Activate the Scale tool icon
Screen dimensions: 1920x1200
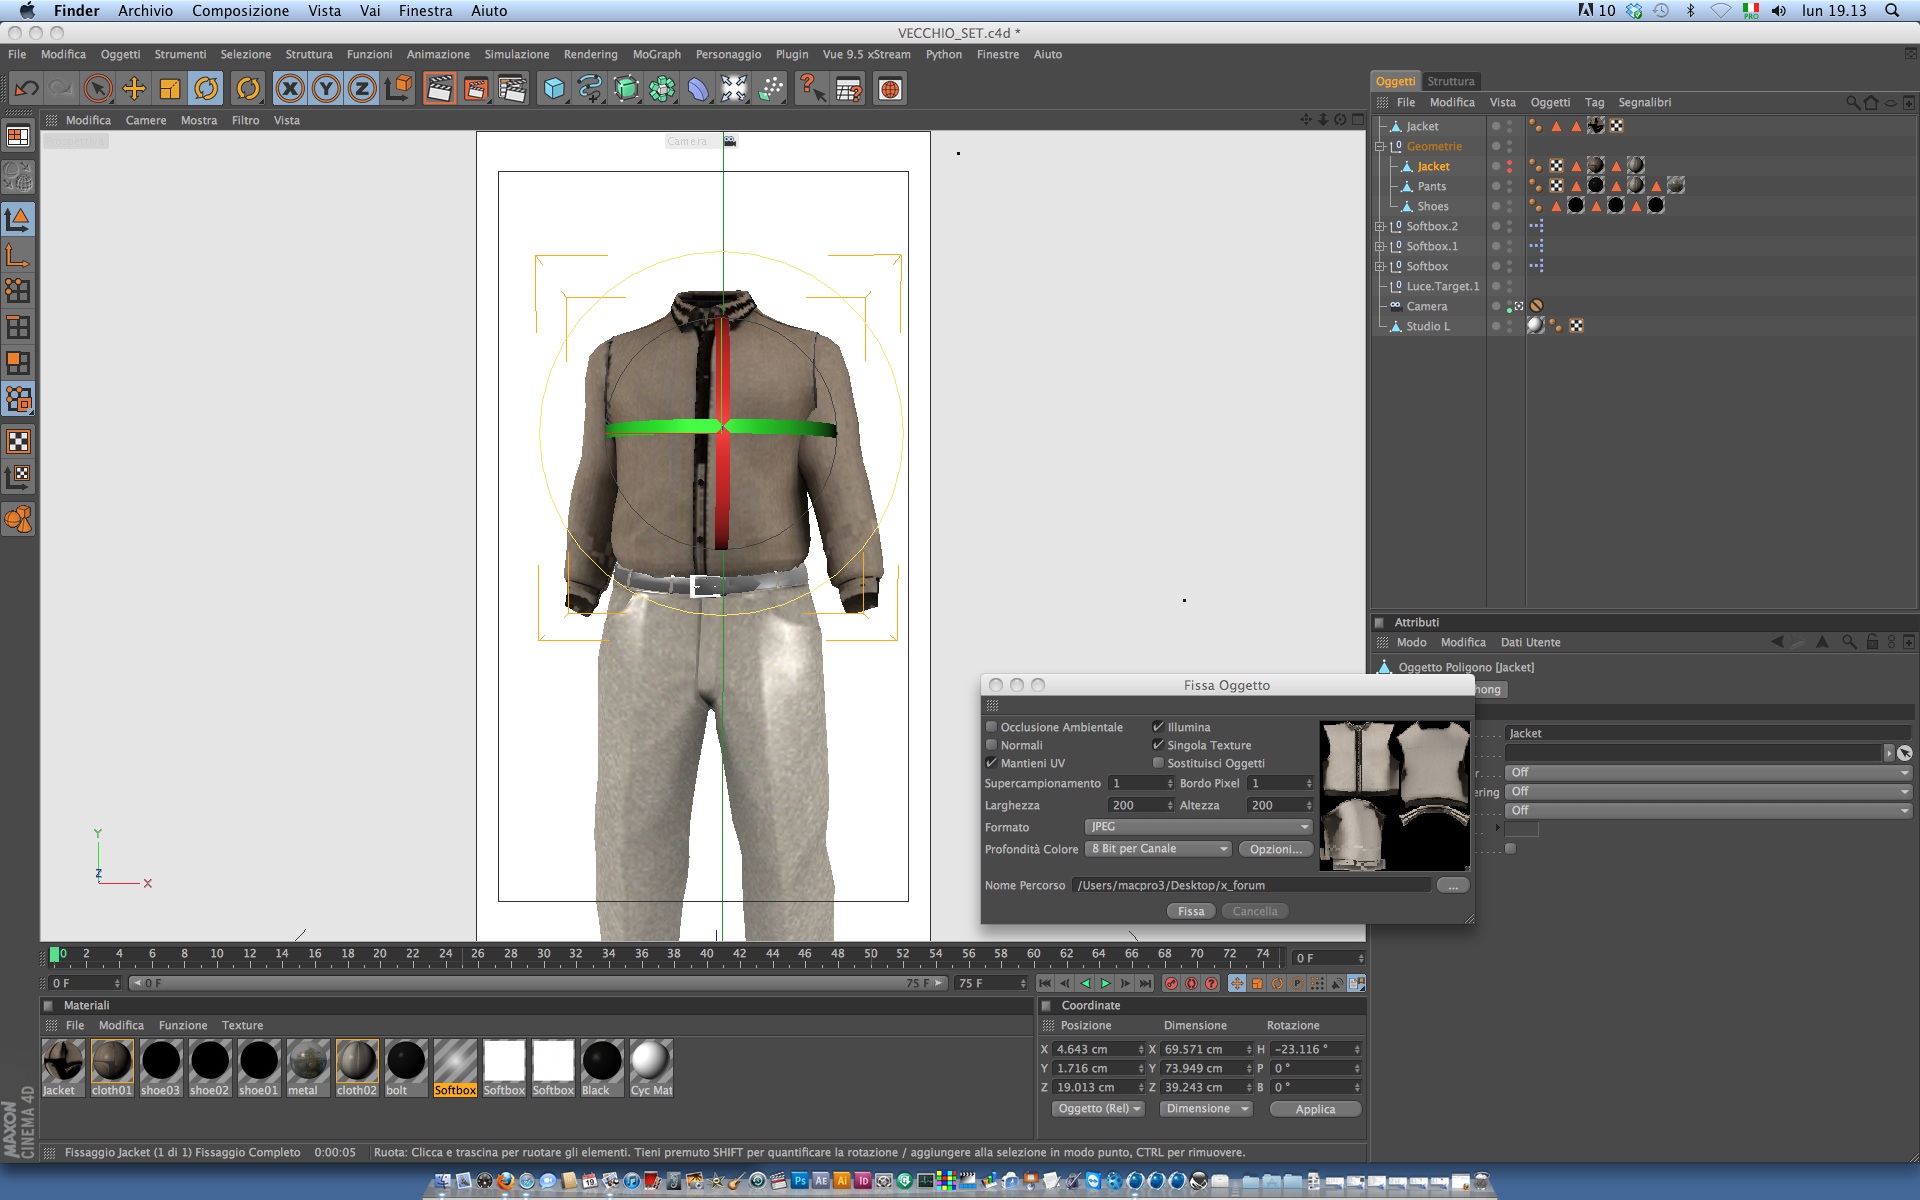point(169,89)
